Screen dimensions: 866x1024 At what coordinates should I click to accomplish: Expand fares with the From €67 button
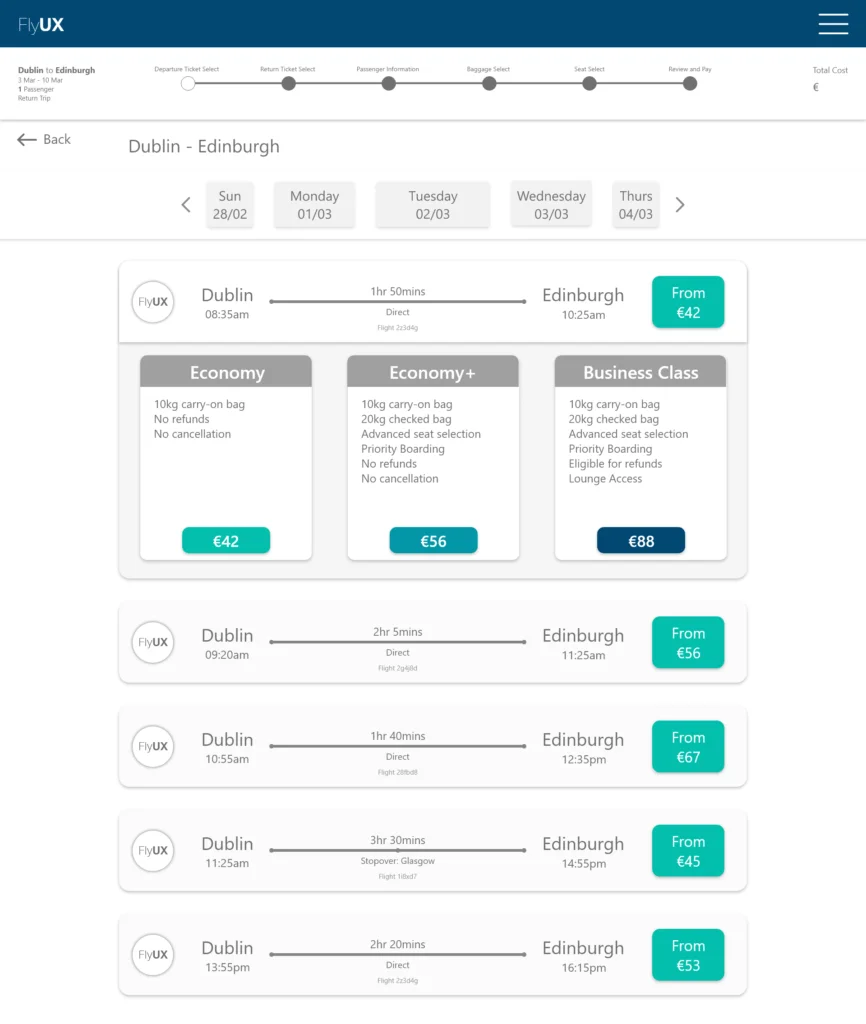click(688, 746)
